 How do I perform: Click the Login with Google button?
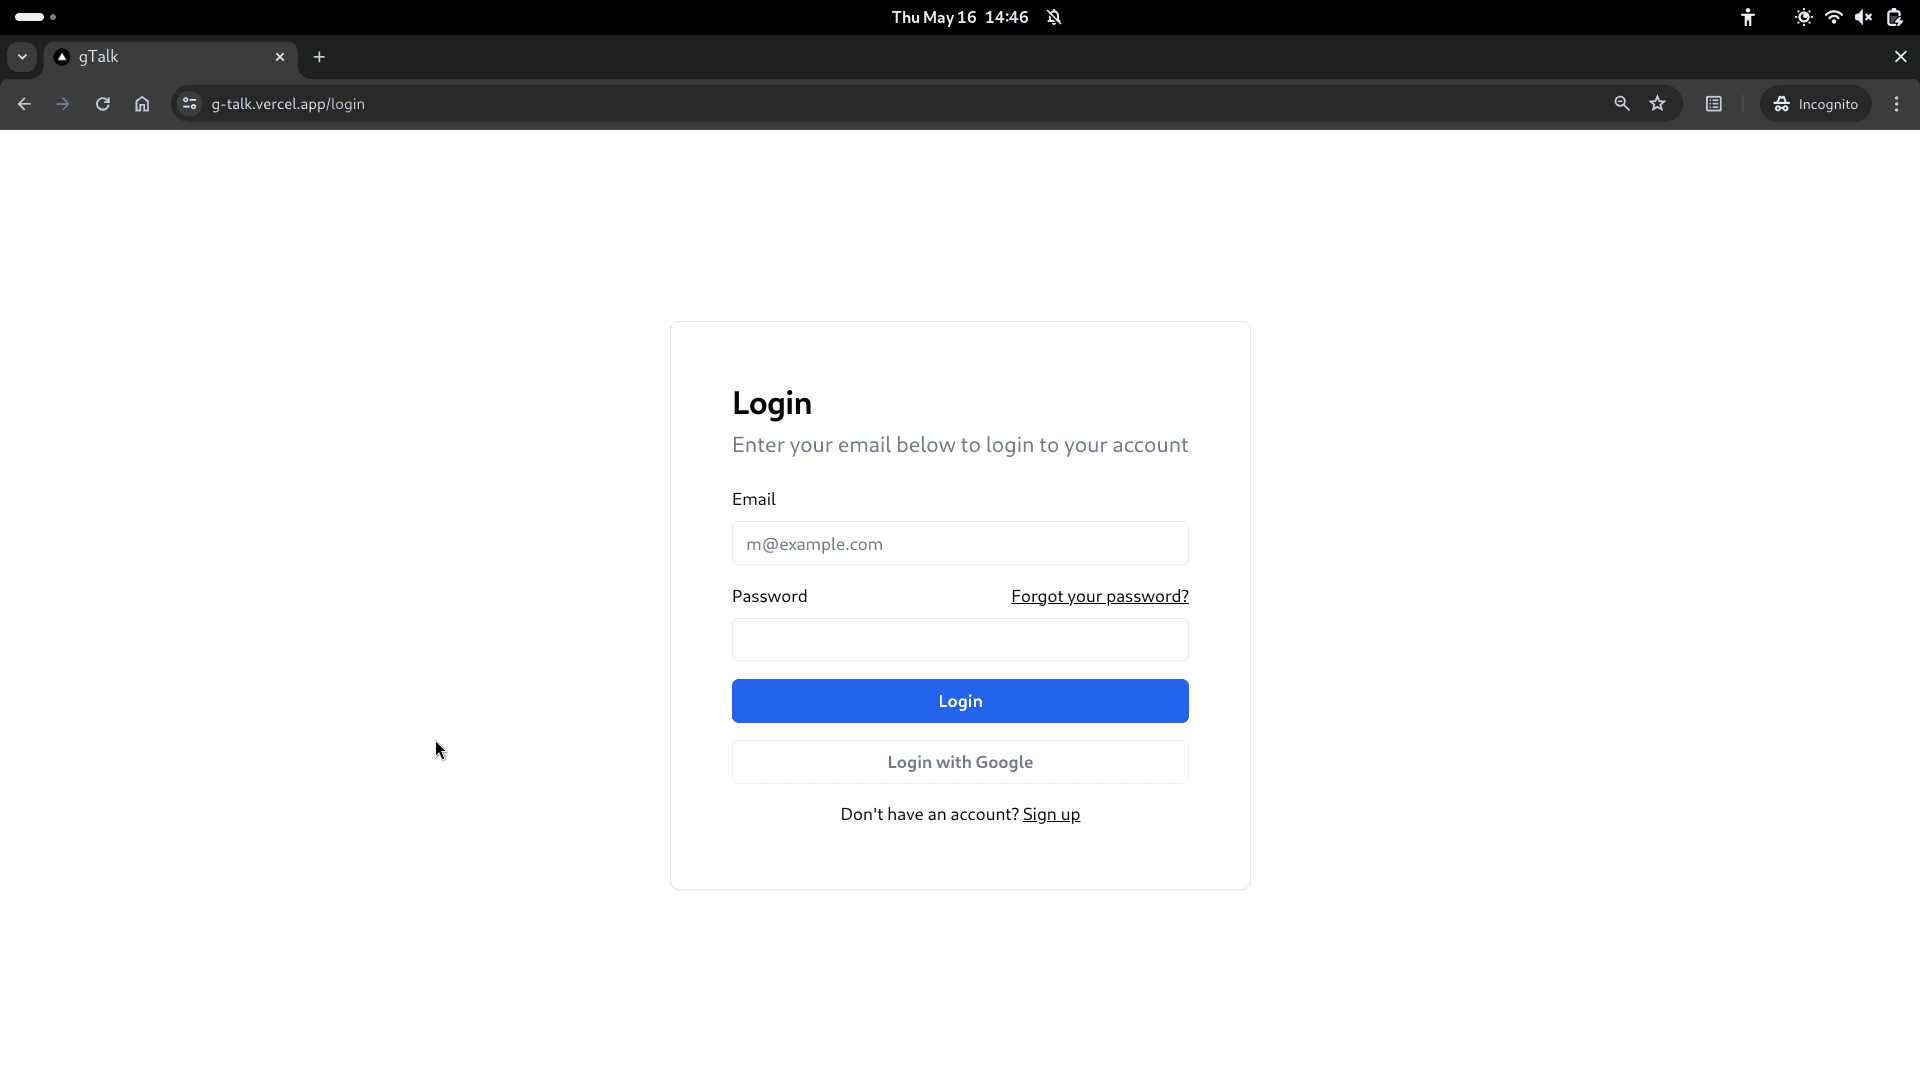click(960, 761)
